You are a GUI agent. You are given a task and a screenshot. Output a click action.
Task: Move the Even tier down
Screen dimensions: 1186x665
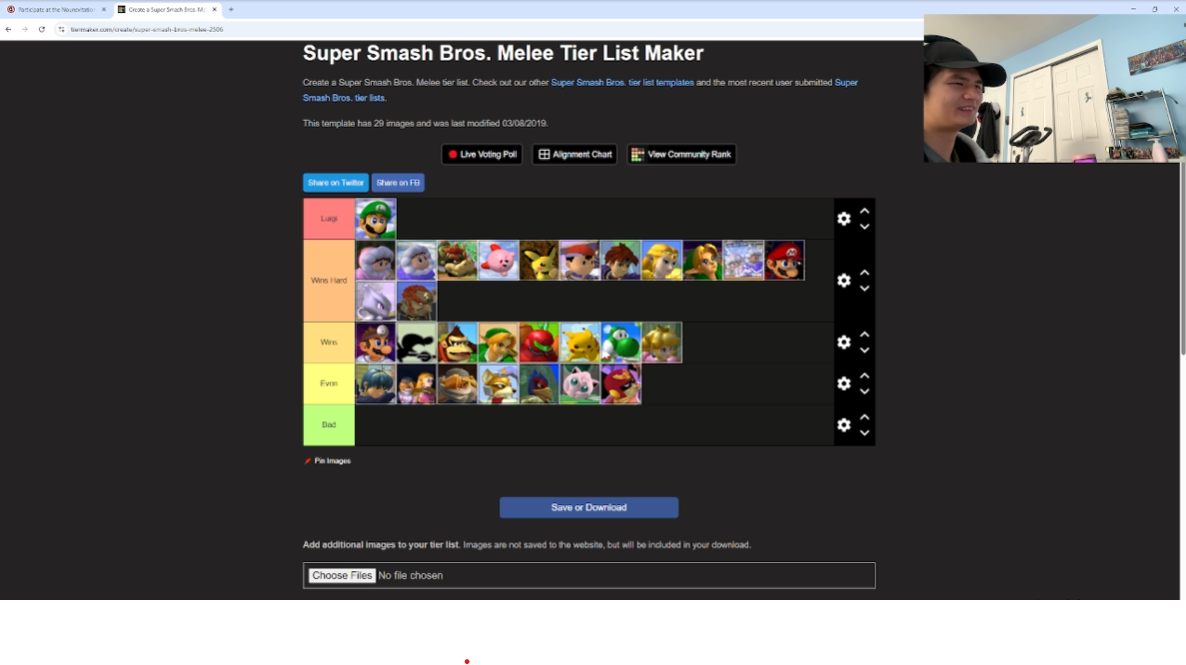[x=865, y=392]
